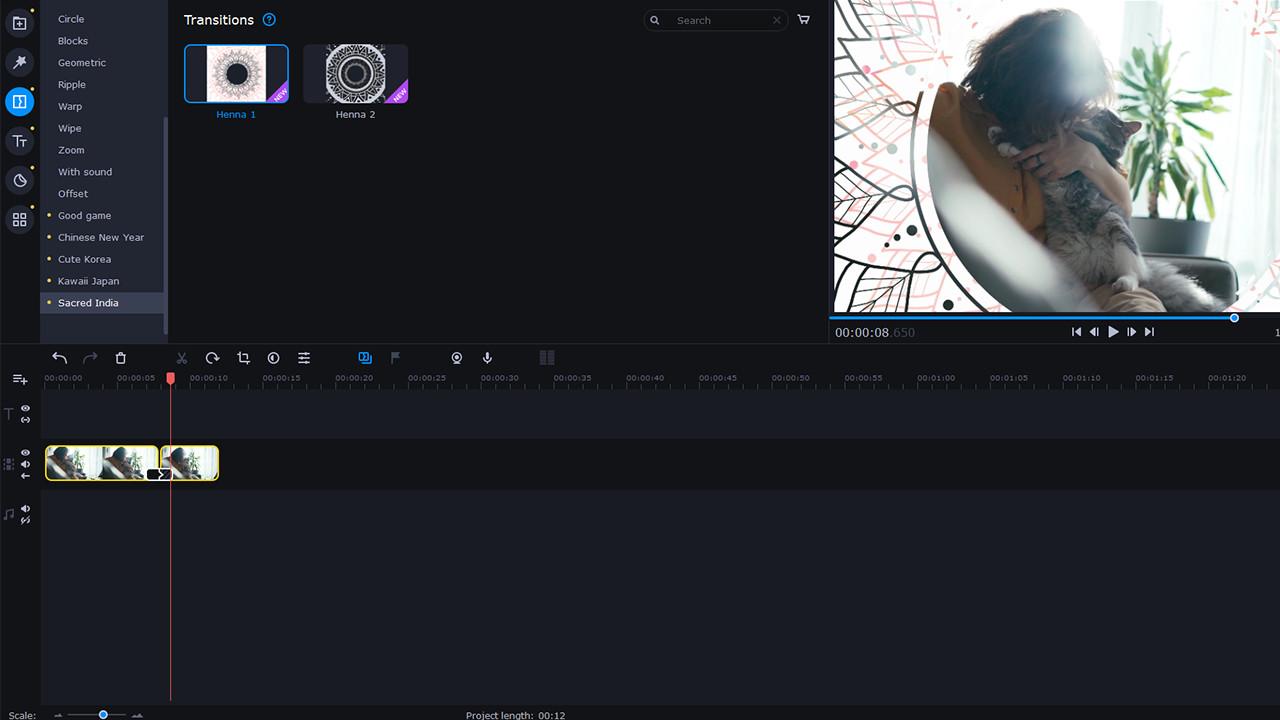This screenshot has width=1280, height=720.
Task: Play the video in the preview player
Action: [1113, 331]
